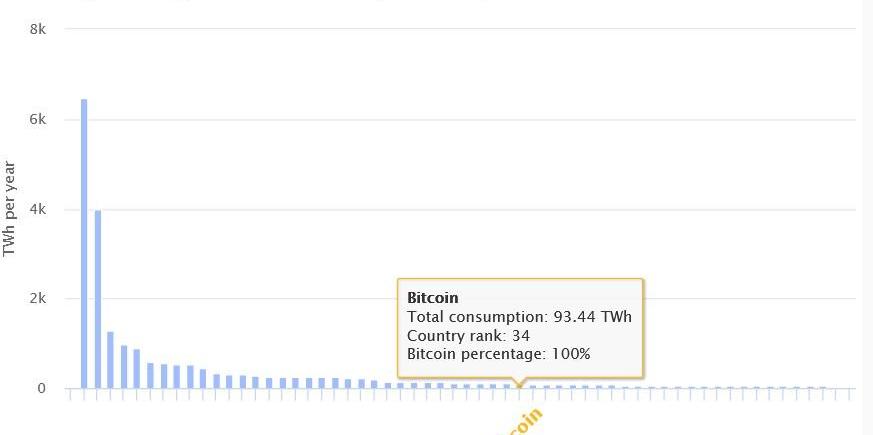873x435 pixels.
Task: Click the TWh per year axis title
Action: pyautogui.click(x=8, y=209)
